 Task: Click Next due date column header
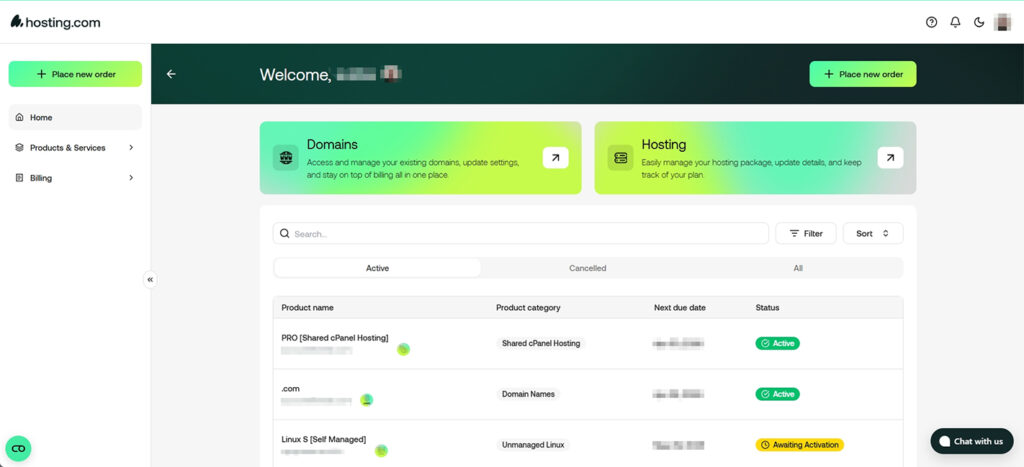[x=680, y=308]
